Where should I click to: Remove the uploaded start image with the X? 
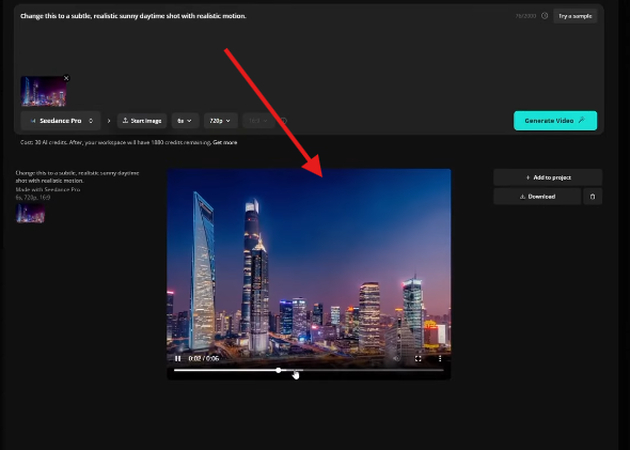pos(66,78)
